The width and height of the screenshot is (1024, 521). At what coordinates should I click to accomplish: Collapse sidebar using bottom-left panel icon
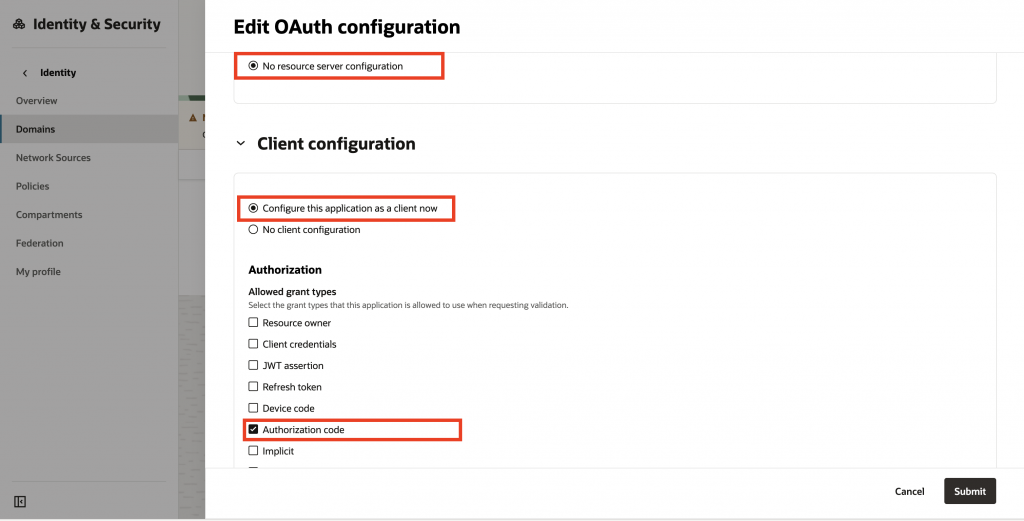tap(20, 501)
